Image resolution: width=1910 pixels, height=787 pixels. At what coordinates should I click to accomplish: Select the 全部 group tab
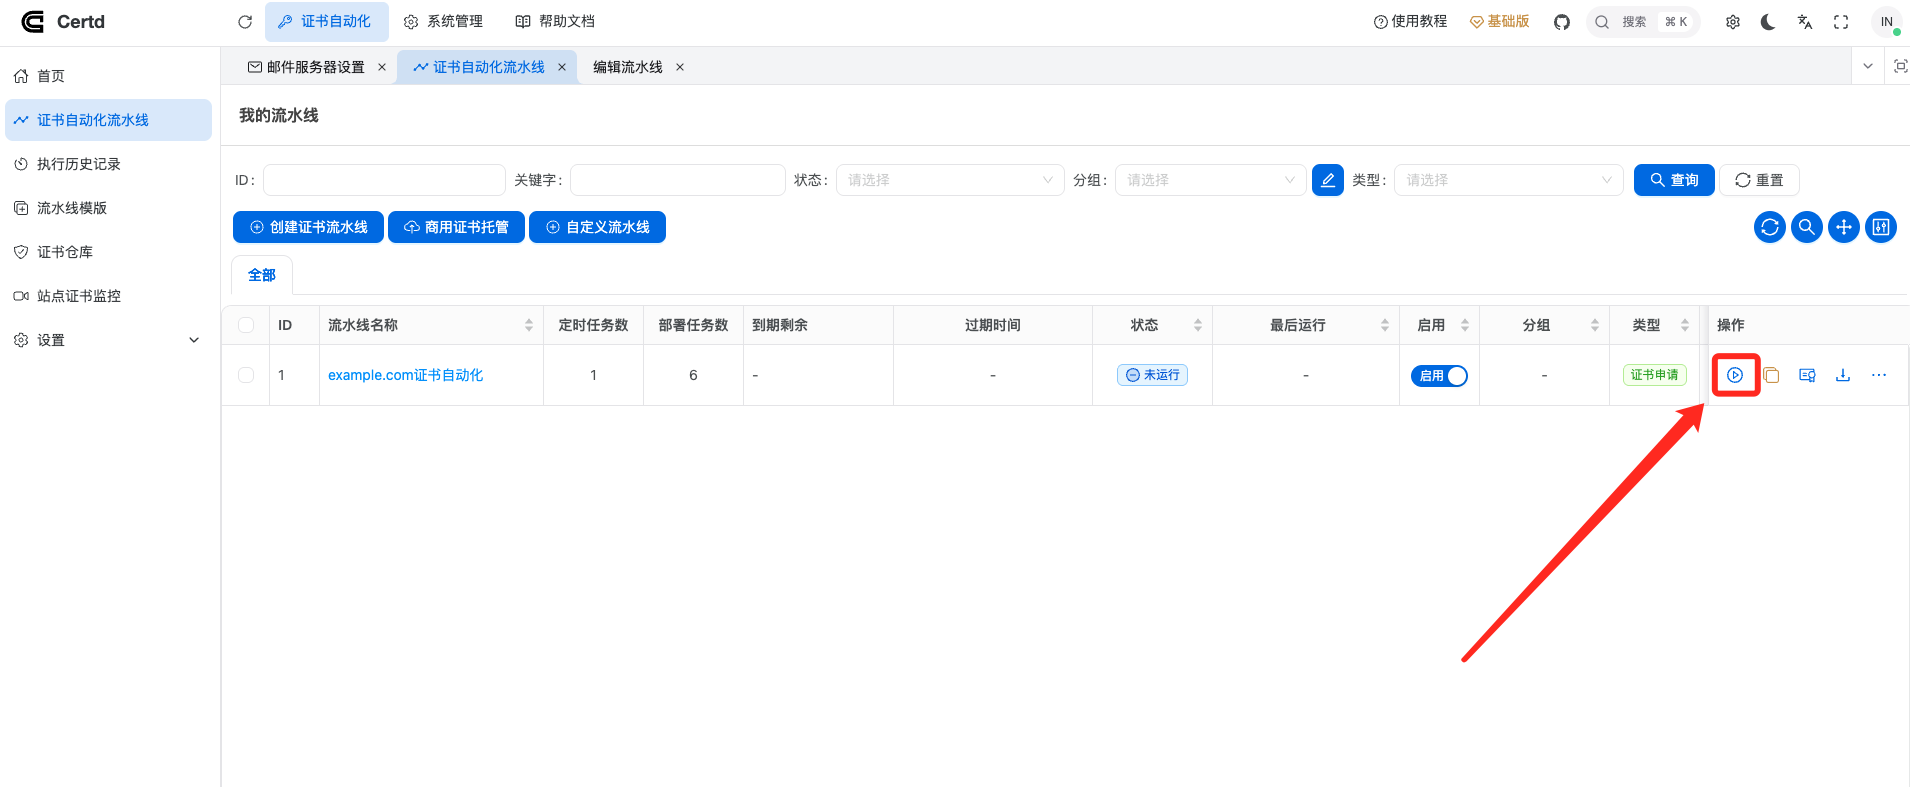coord(262,275)
